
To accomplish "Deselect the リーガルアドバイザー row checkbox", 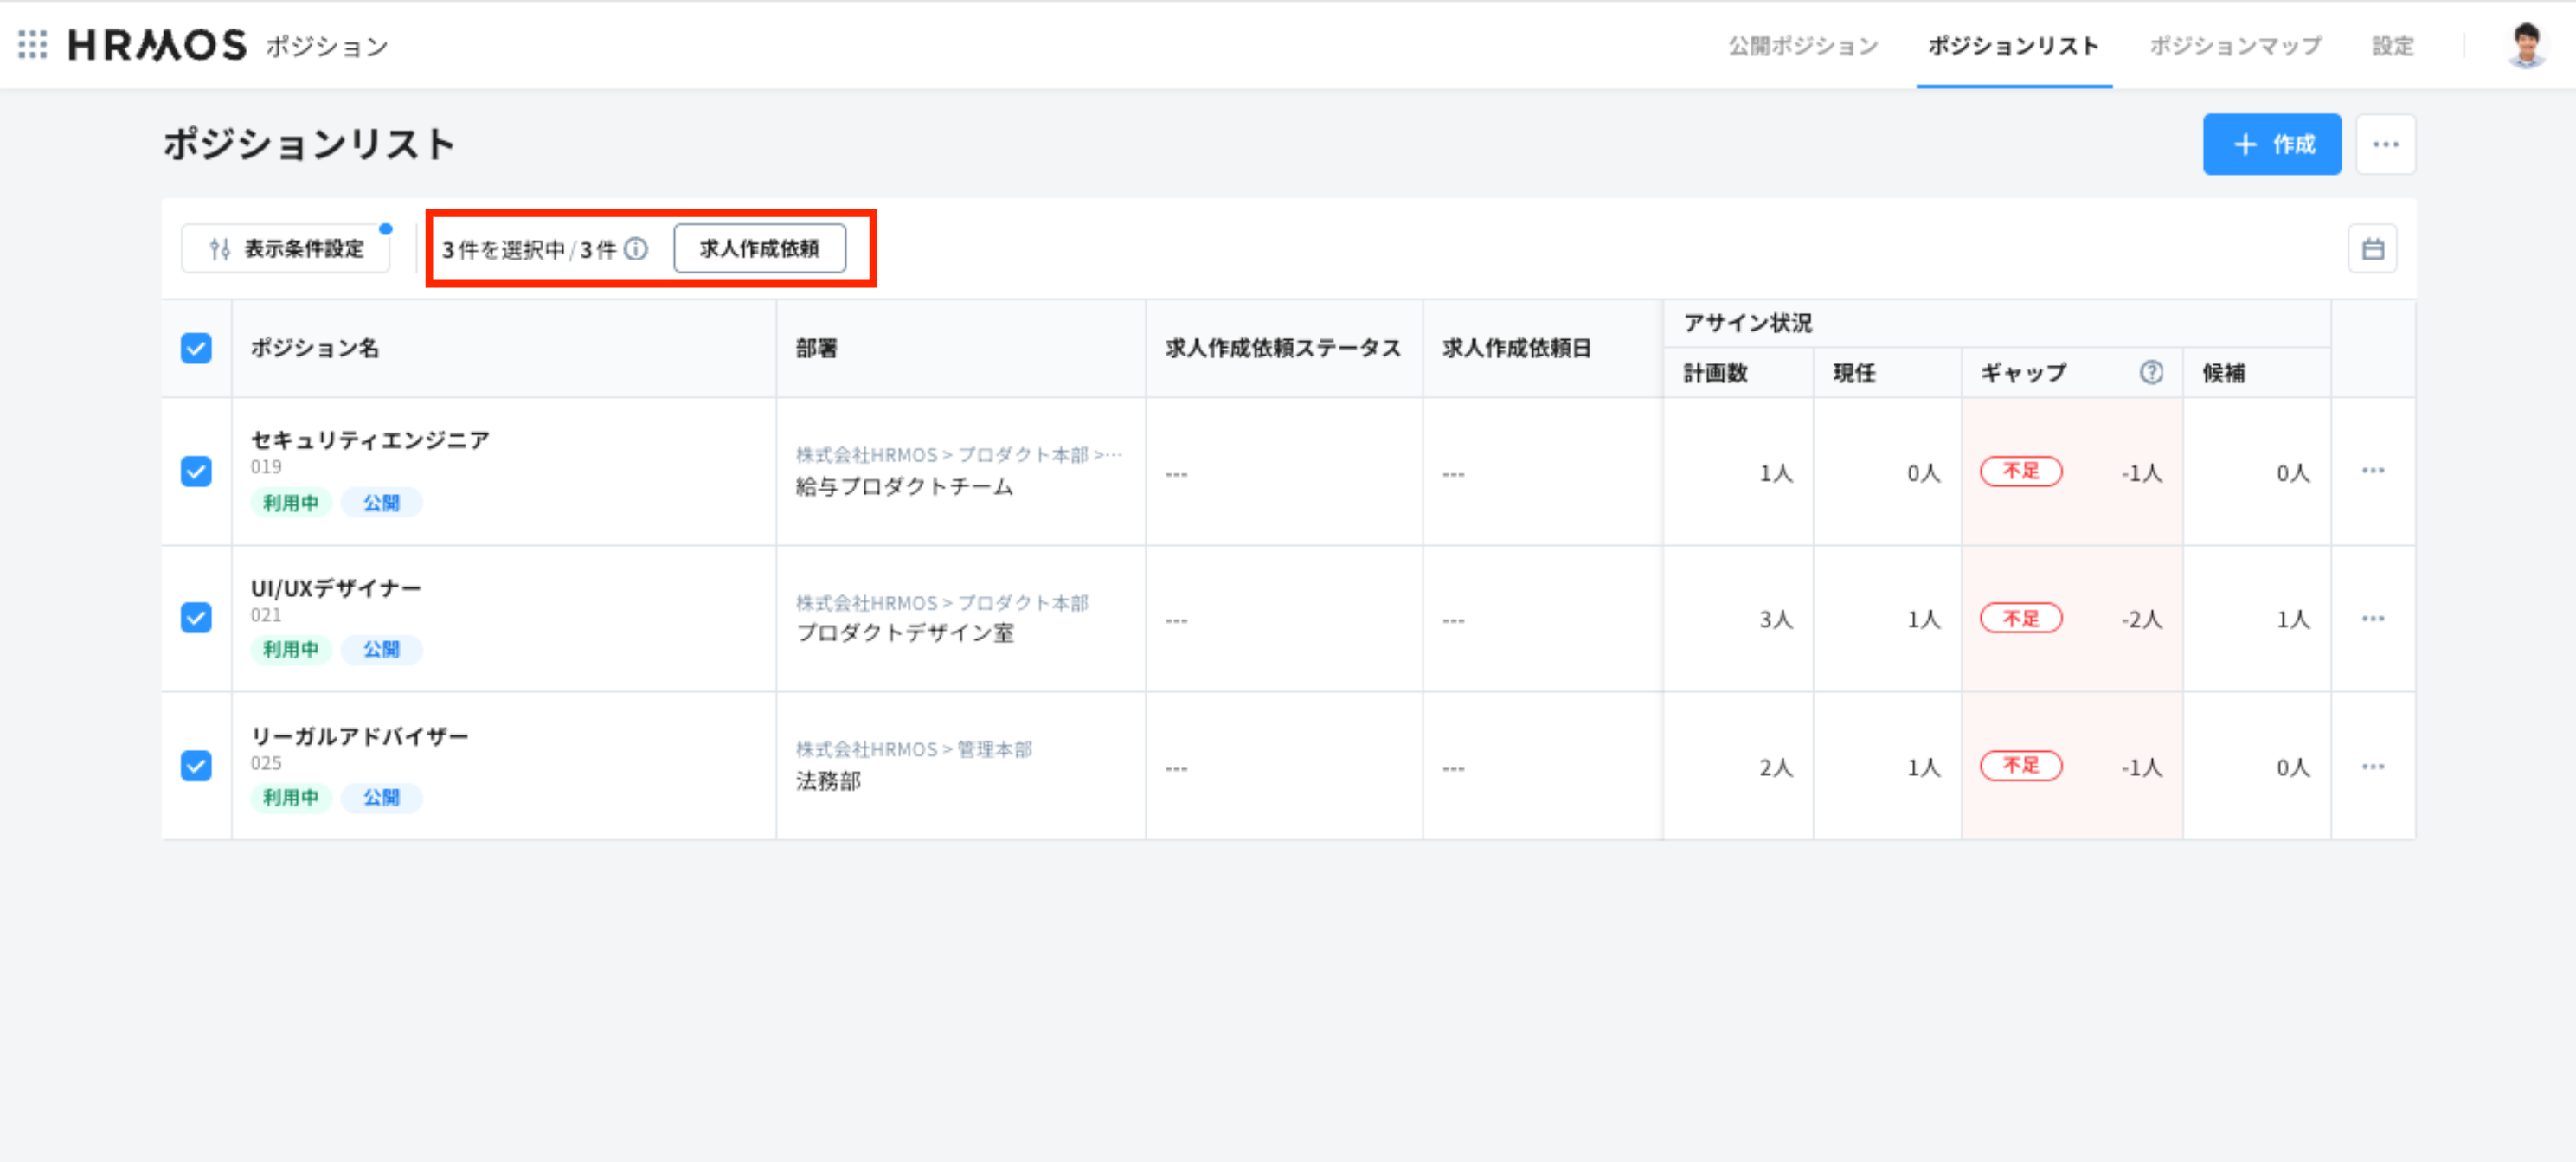I will (x=196, y=766).
